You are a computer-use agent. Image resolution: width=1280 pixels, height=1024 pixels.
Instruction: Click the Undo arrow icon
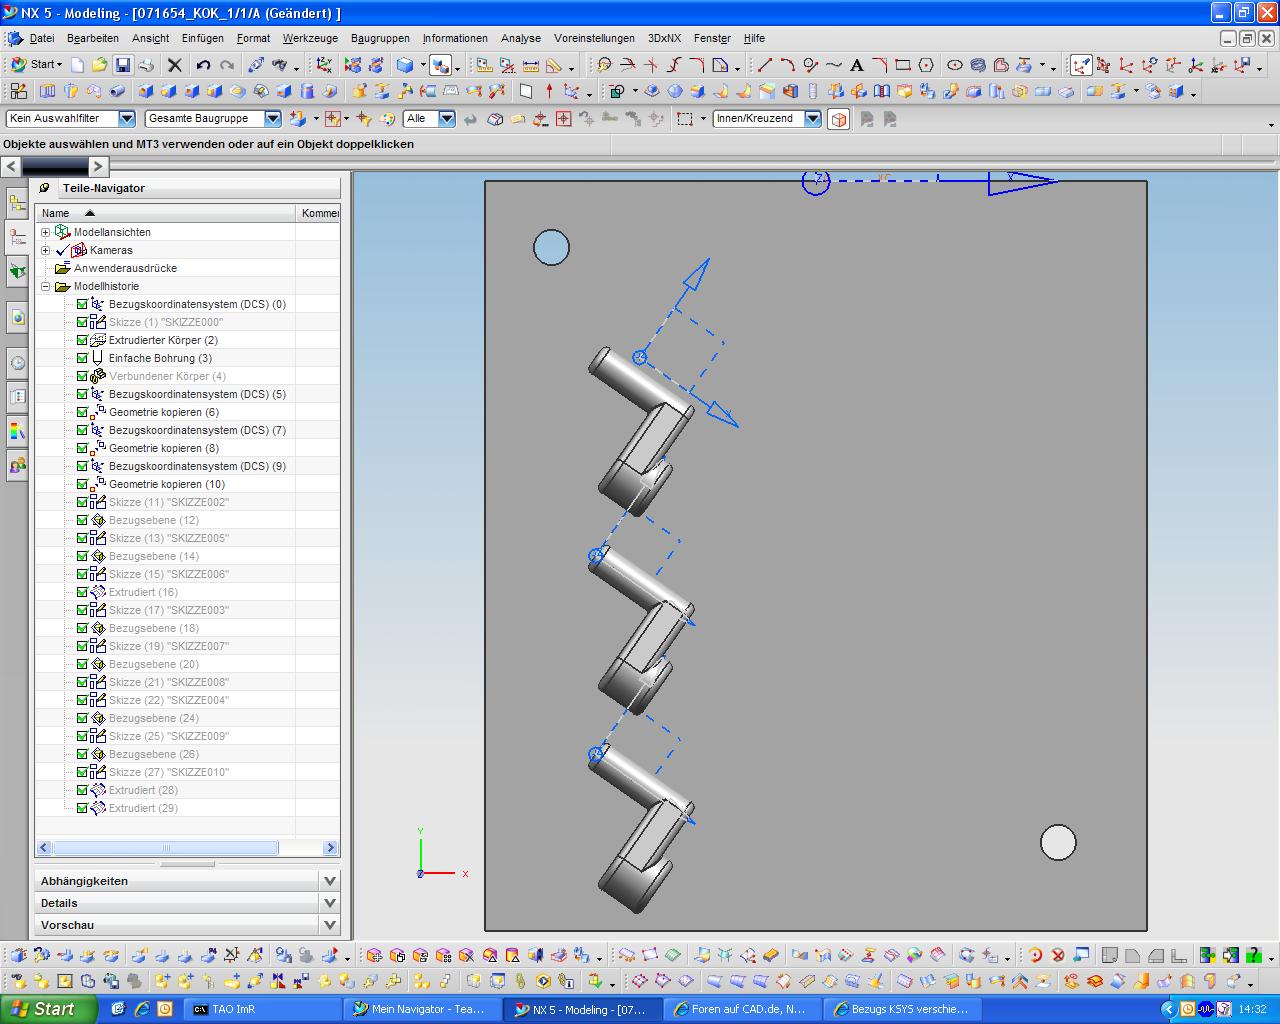[203, 65]
